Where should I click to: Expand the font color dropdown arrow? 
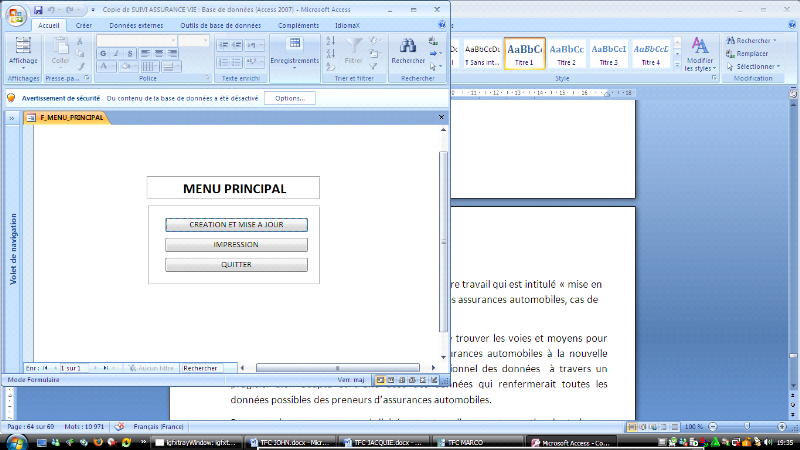(113, 66)
